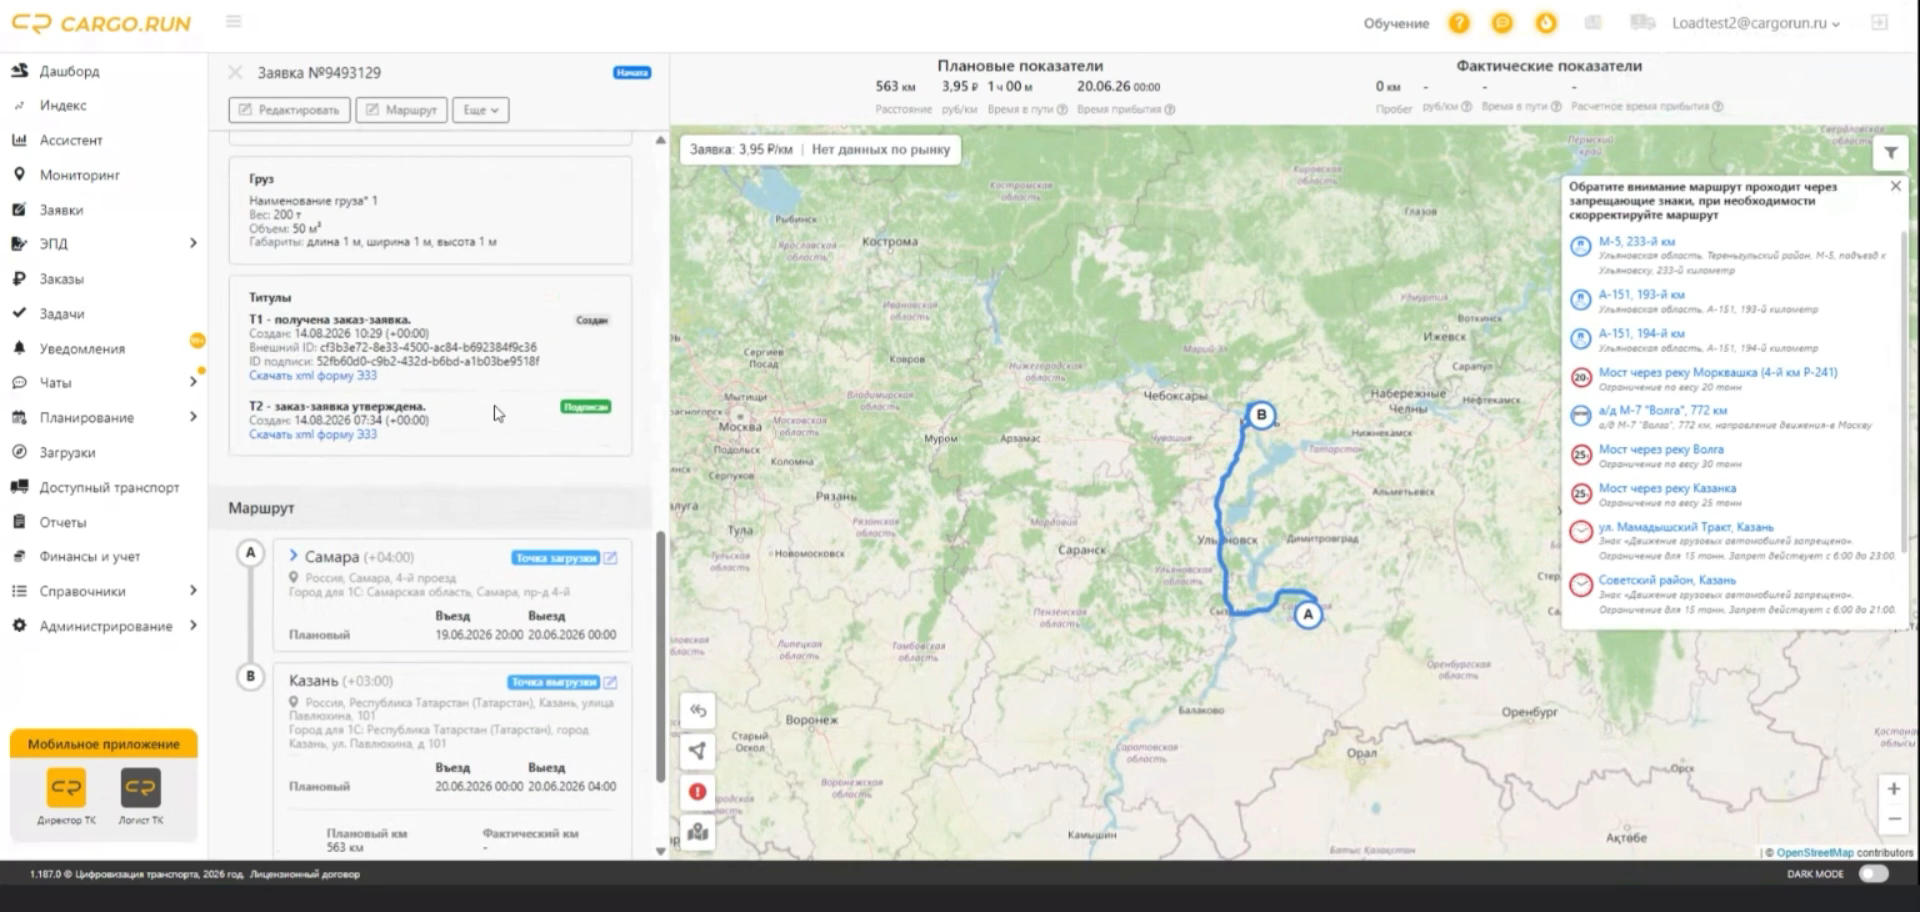
Task: Click the Лицензионный договор link
Action: (x=304, y=874)
